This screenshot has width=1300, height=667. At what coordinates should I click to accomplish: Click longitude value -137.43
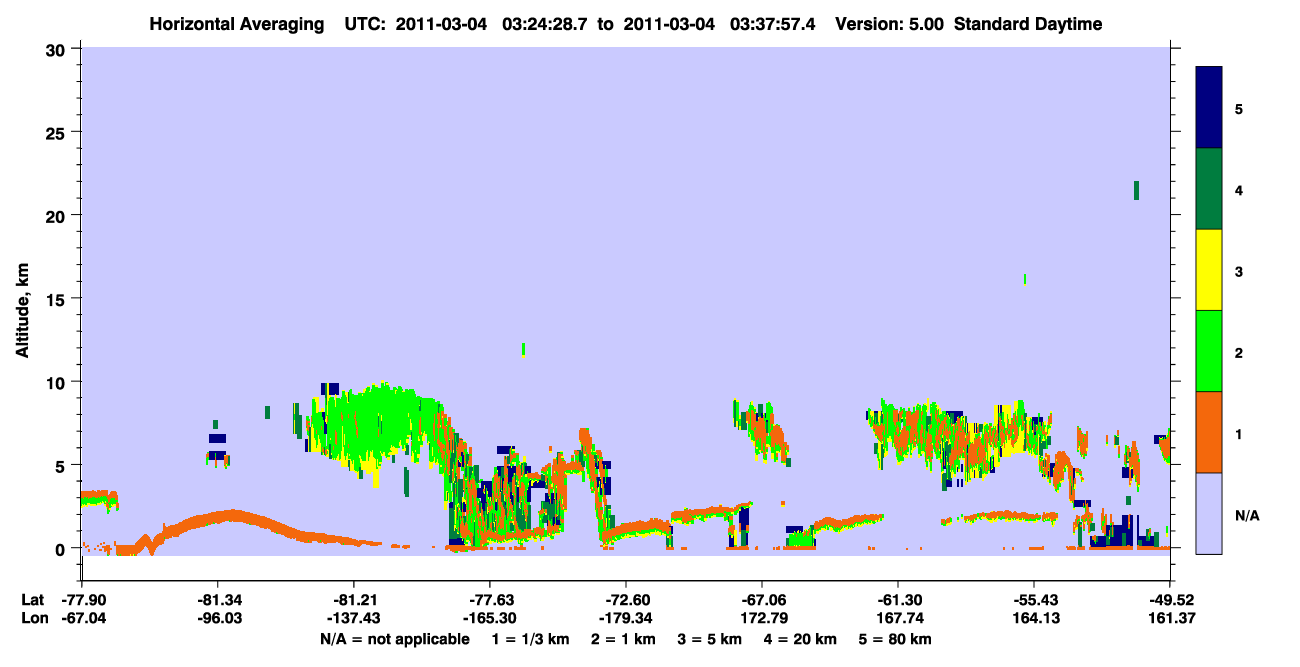tap(353, 618)
